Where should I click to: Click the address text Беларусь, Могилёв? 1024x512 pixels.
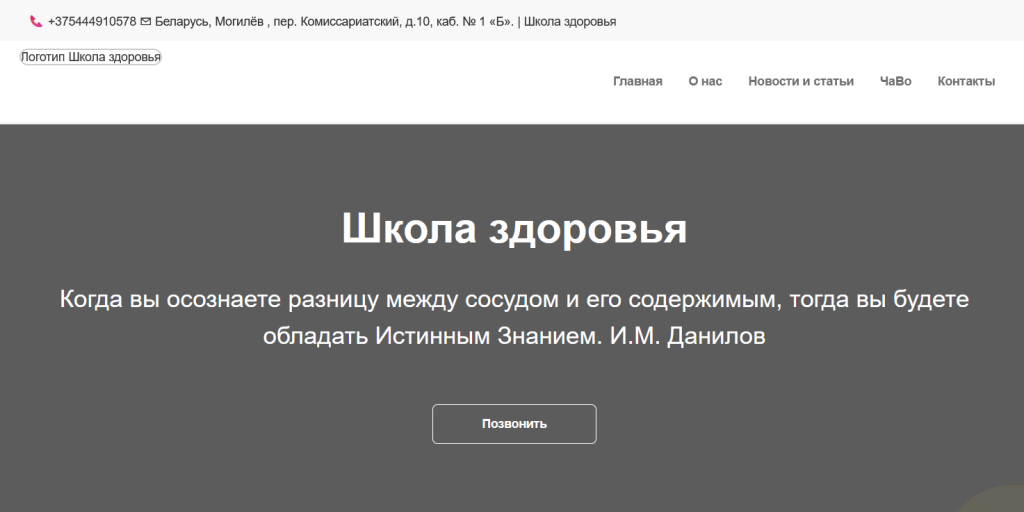209,21
